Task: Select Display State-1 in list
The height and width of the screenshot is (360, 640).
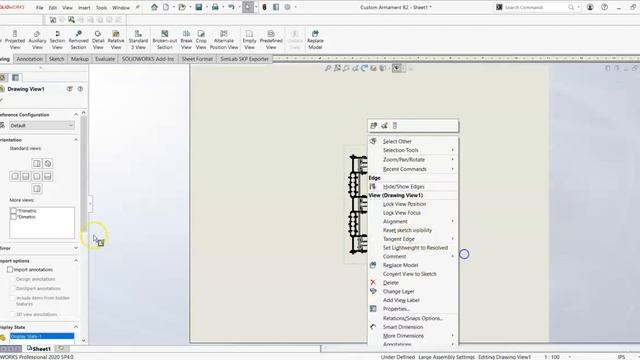Action: [x=42, y=336]
